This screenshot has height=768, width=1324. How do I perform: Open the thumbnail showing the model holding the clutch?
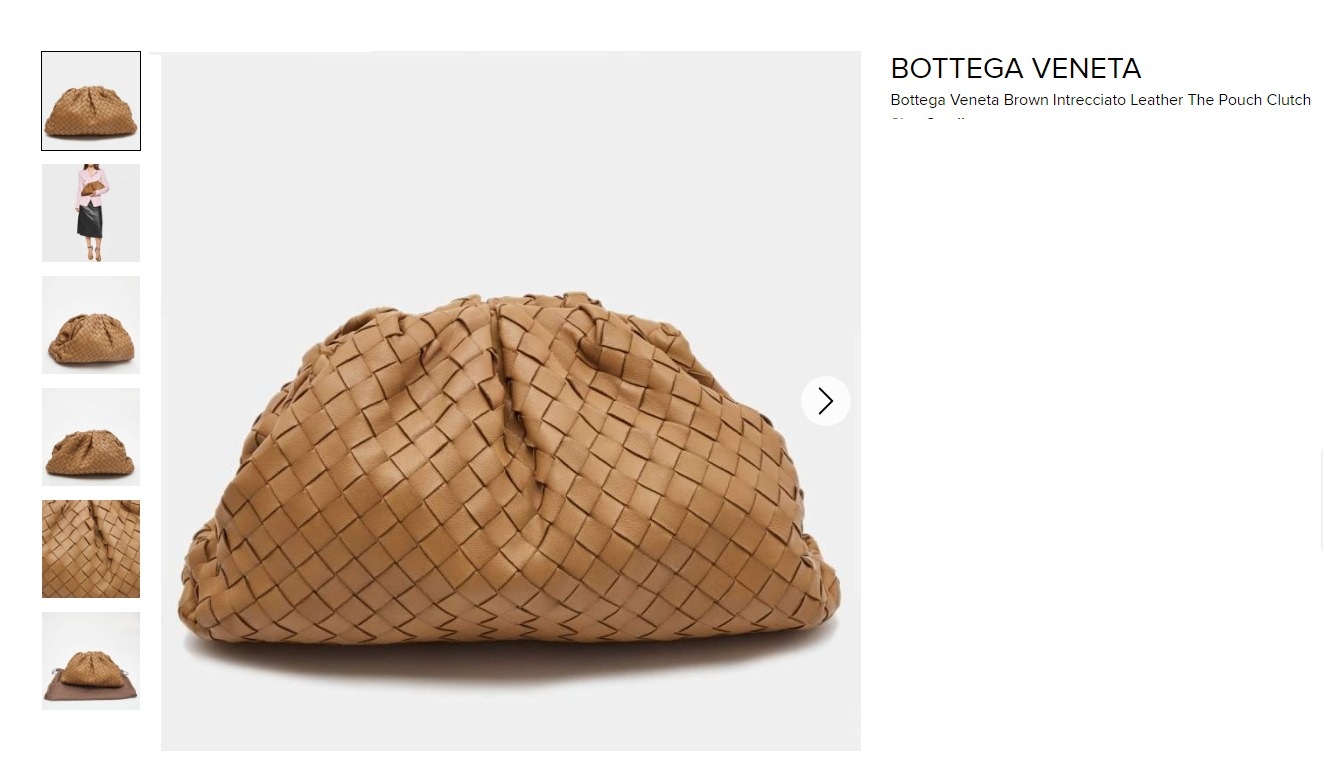coord(91,213)
